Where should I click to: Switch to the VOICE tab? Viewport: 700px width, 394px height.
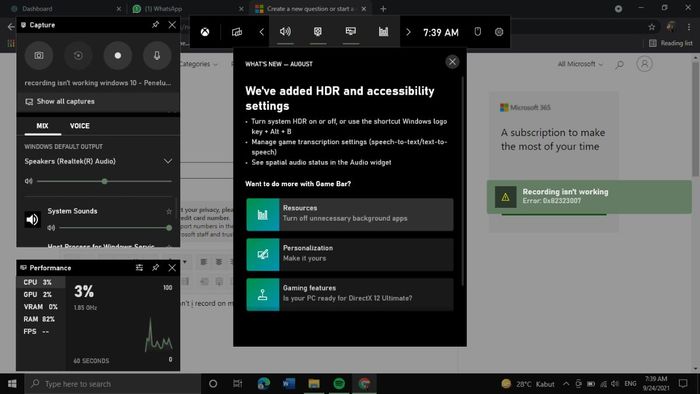79,126
